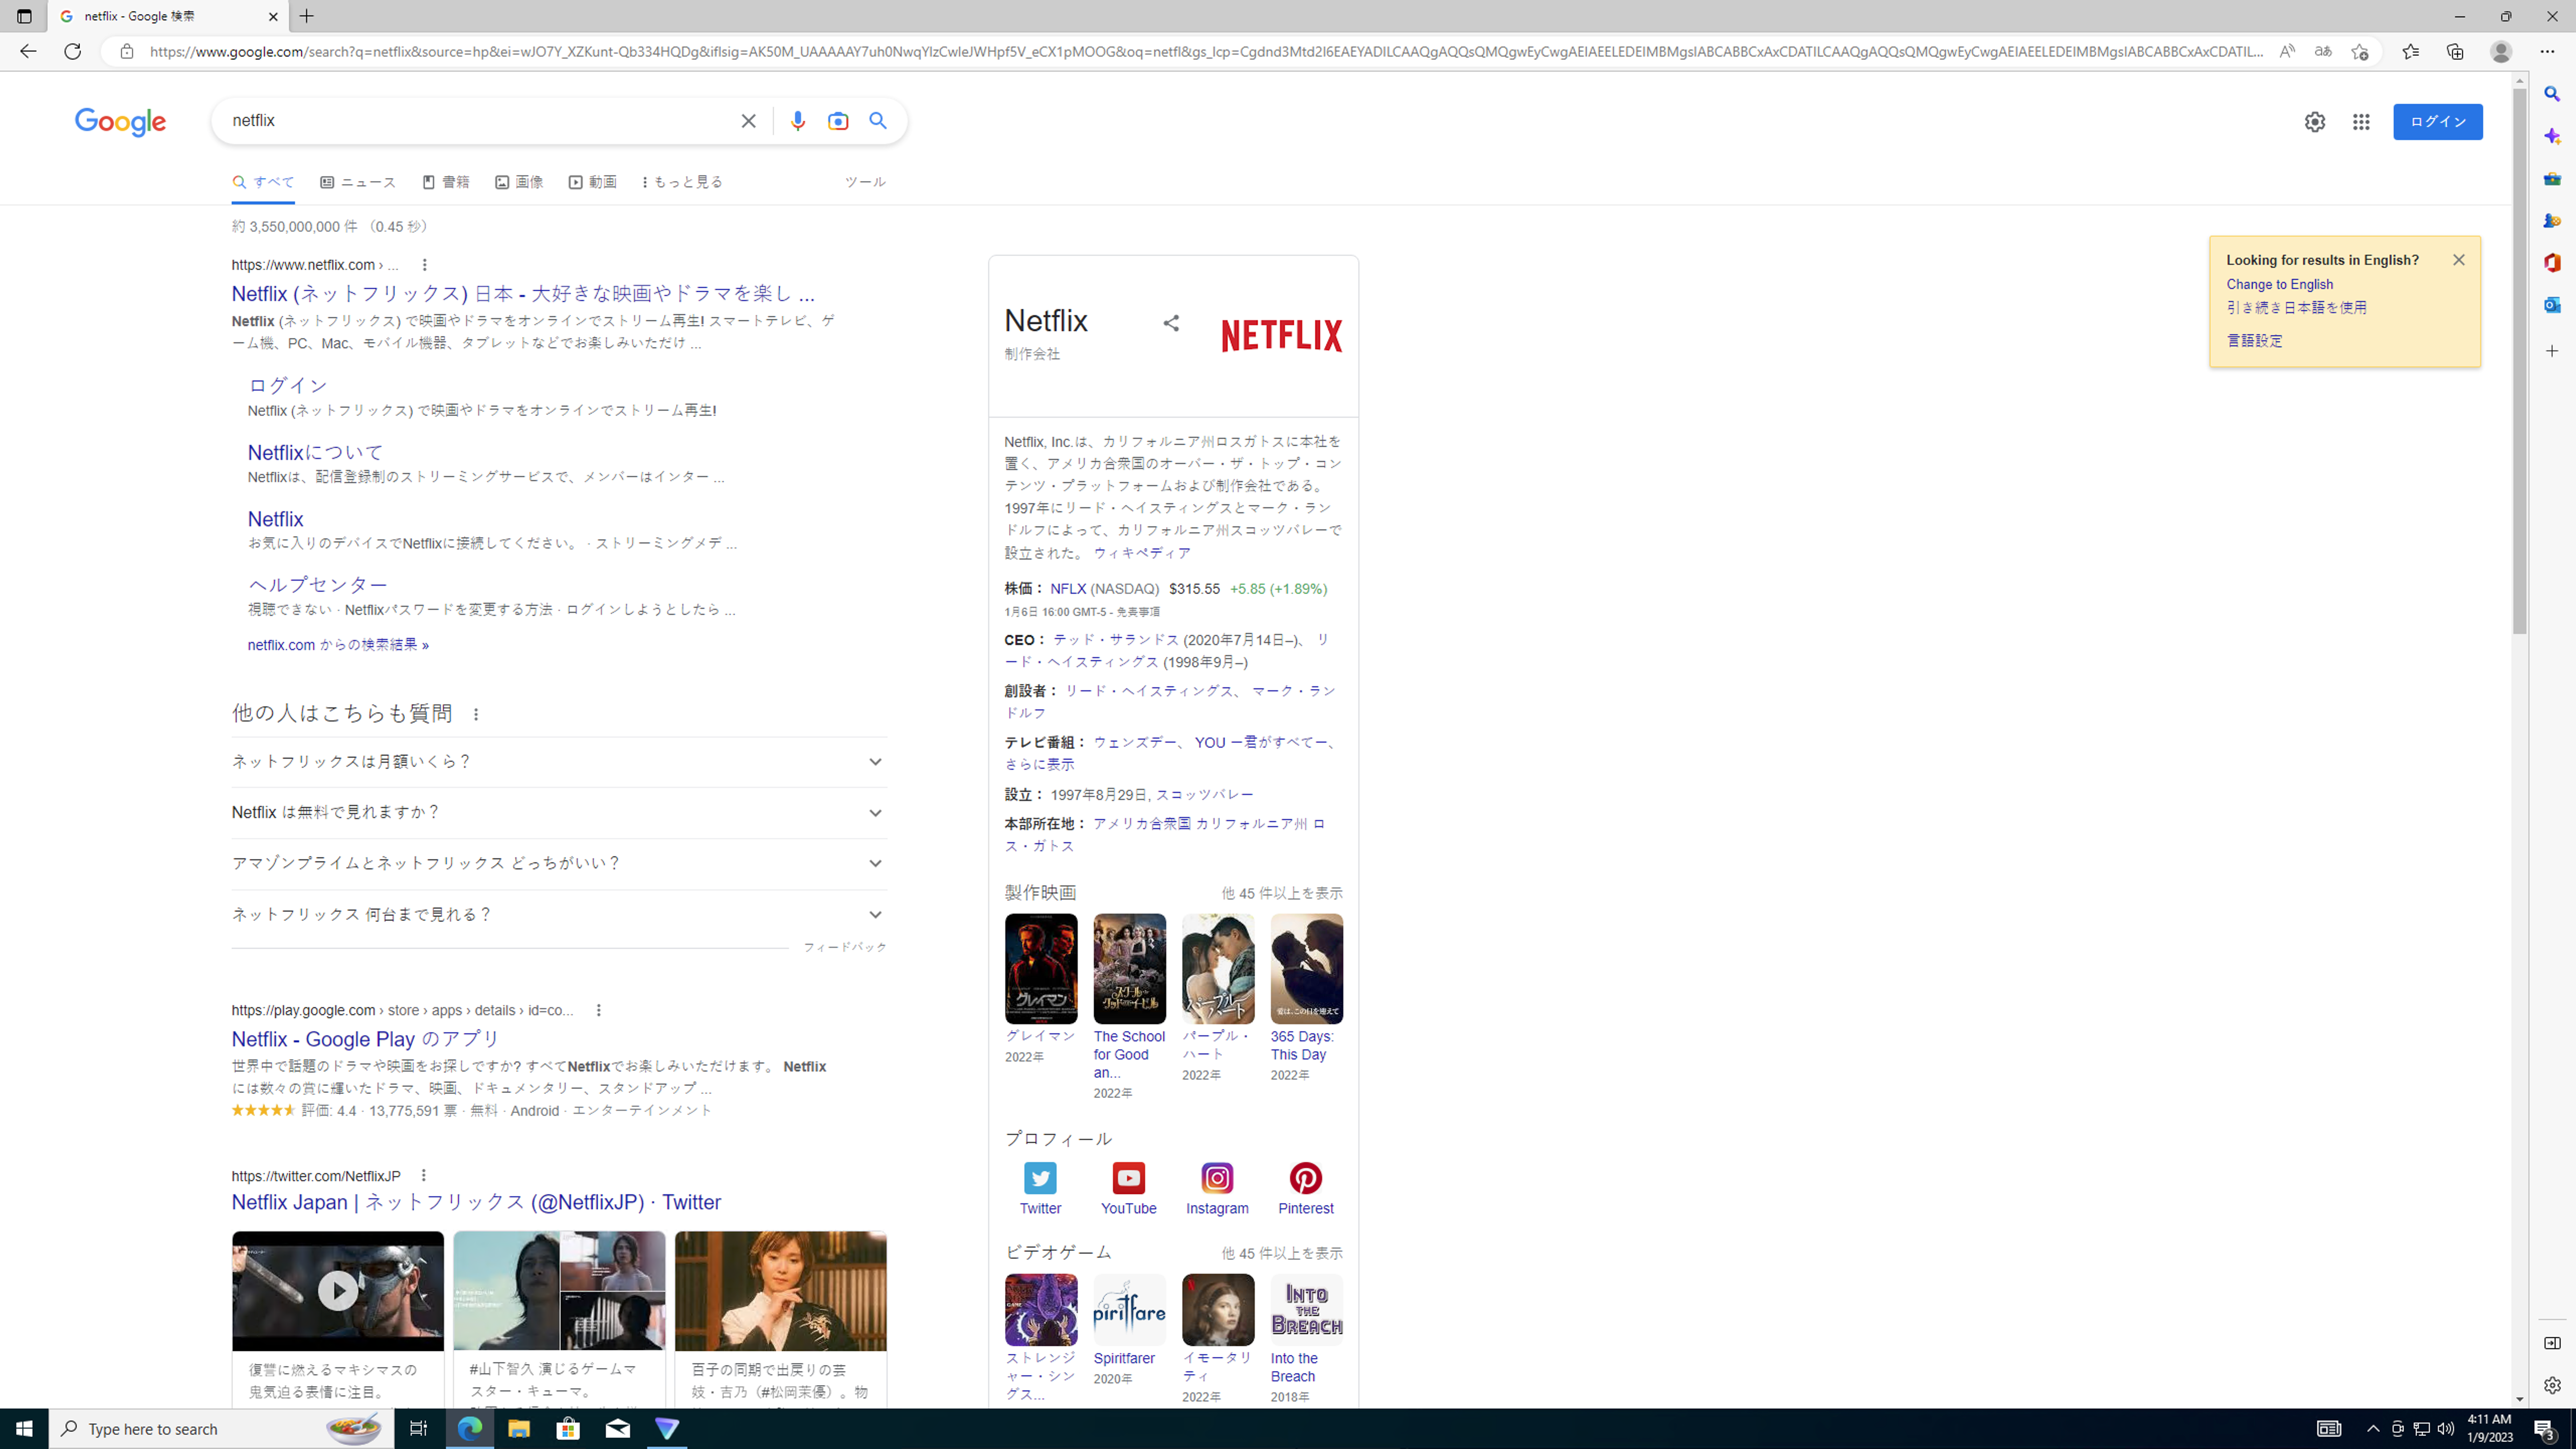Click the ログイン sign-in button

coord(2437,122)
